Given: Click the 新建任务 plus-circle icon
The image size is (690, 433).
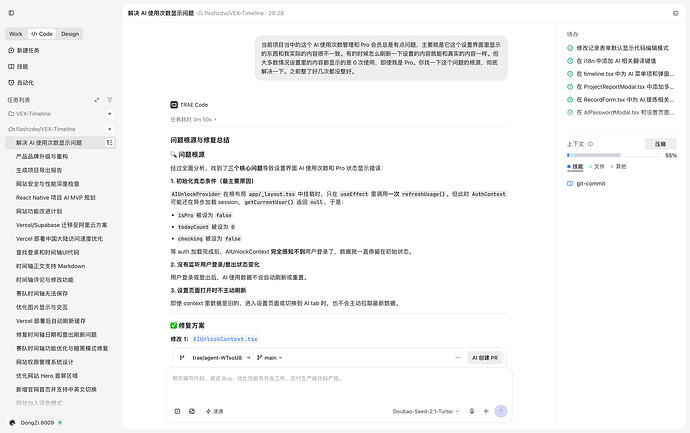Looking at the screenshot, I should click(11, 50).
